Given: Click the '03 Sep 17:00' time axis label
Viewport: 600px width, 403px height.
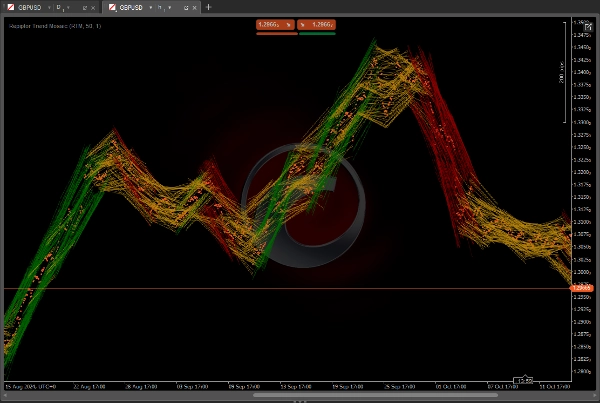Looking at the screenshot, I should tap(192, 387).
